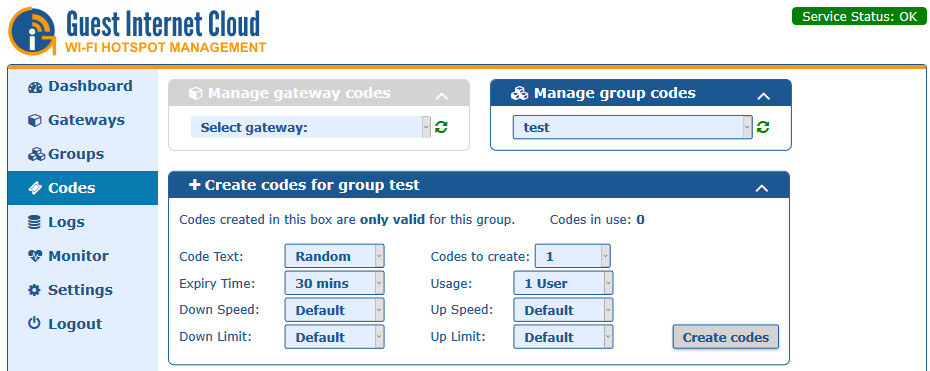Click plus icon in Create codes header

(x=194, y=185)
